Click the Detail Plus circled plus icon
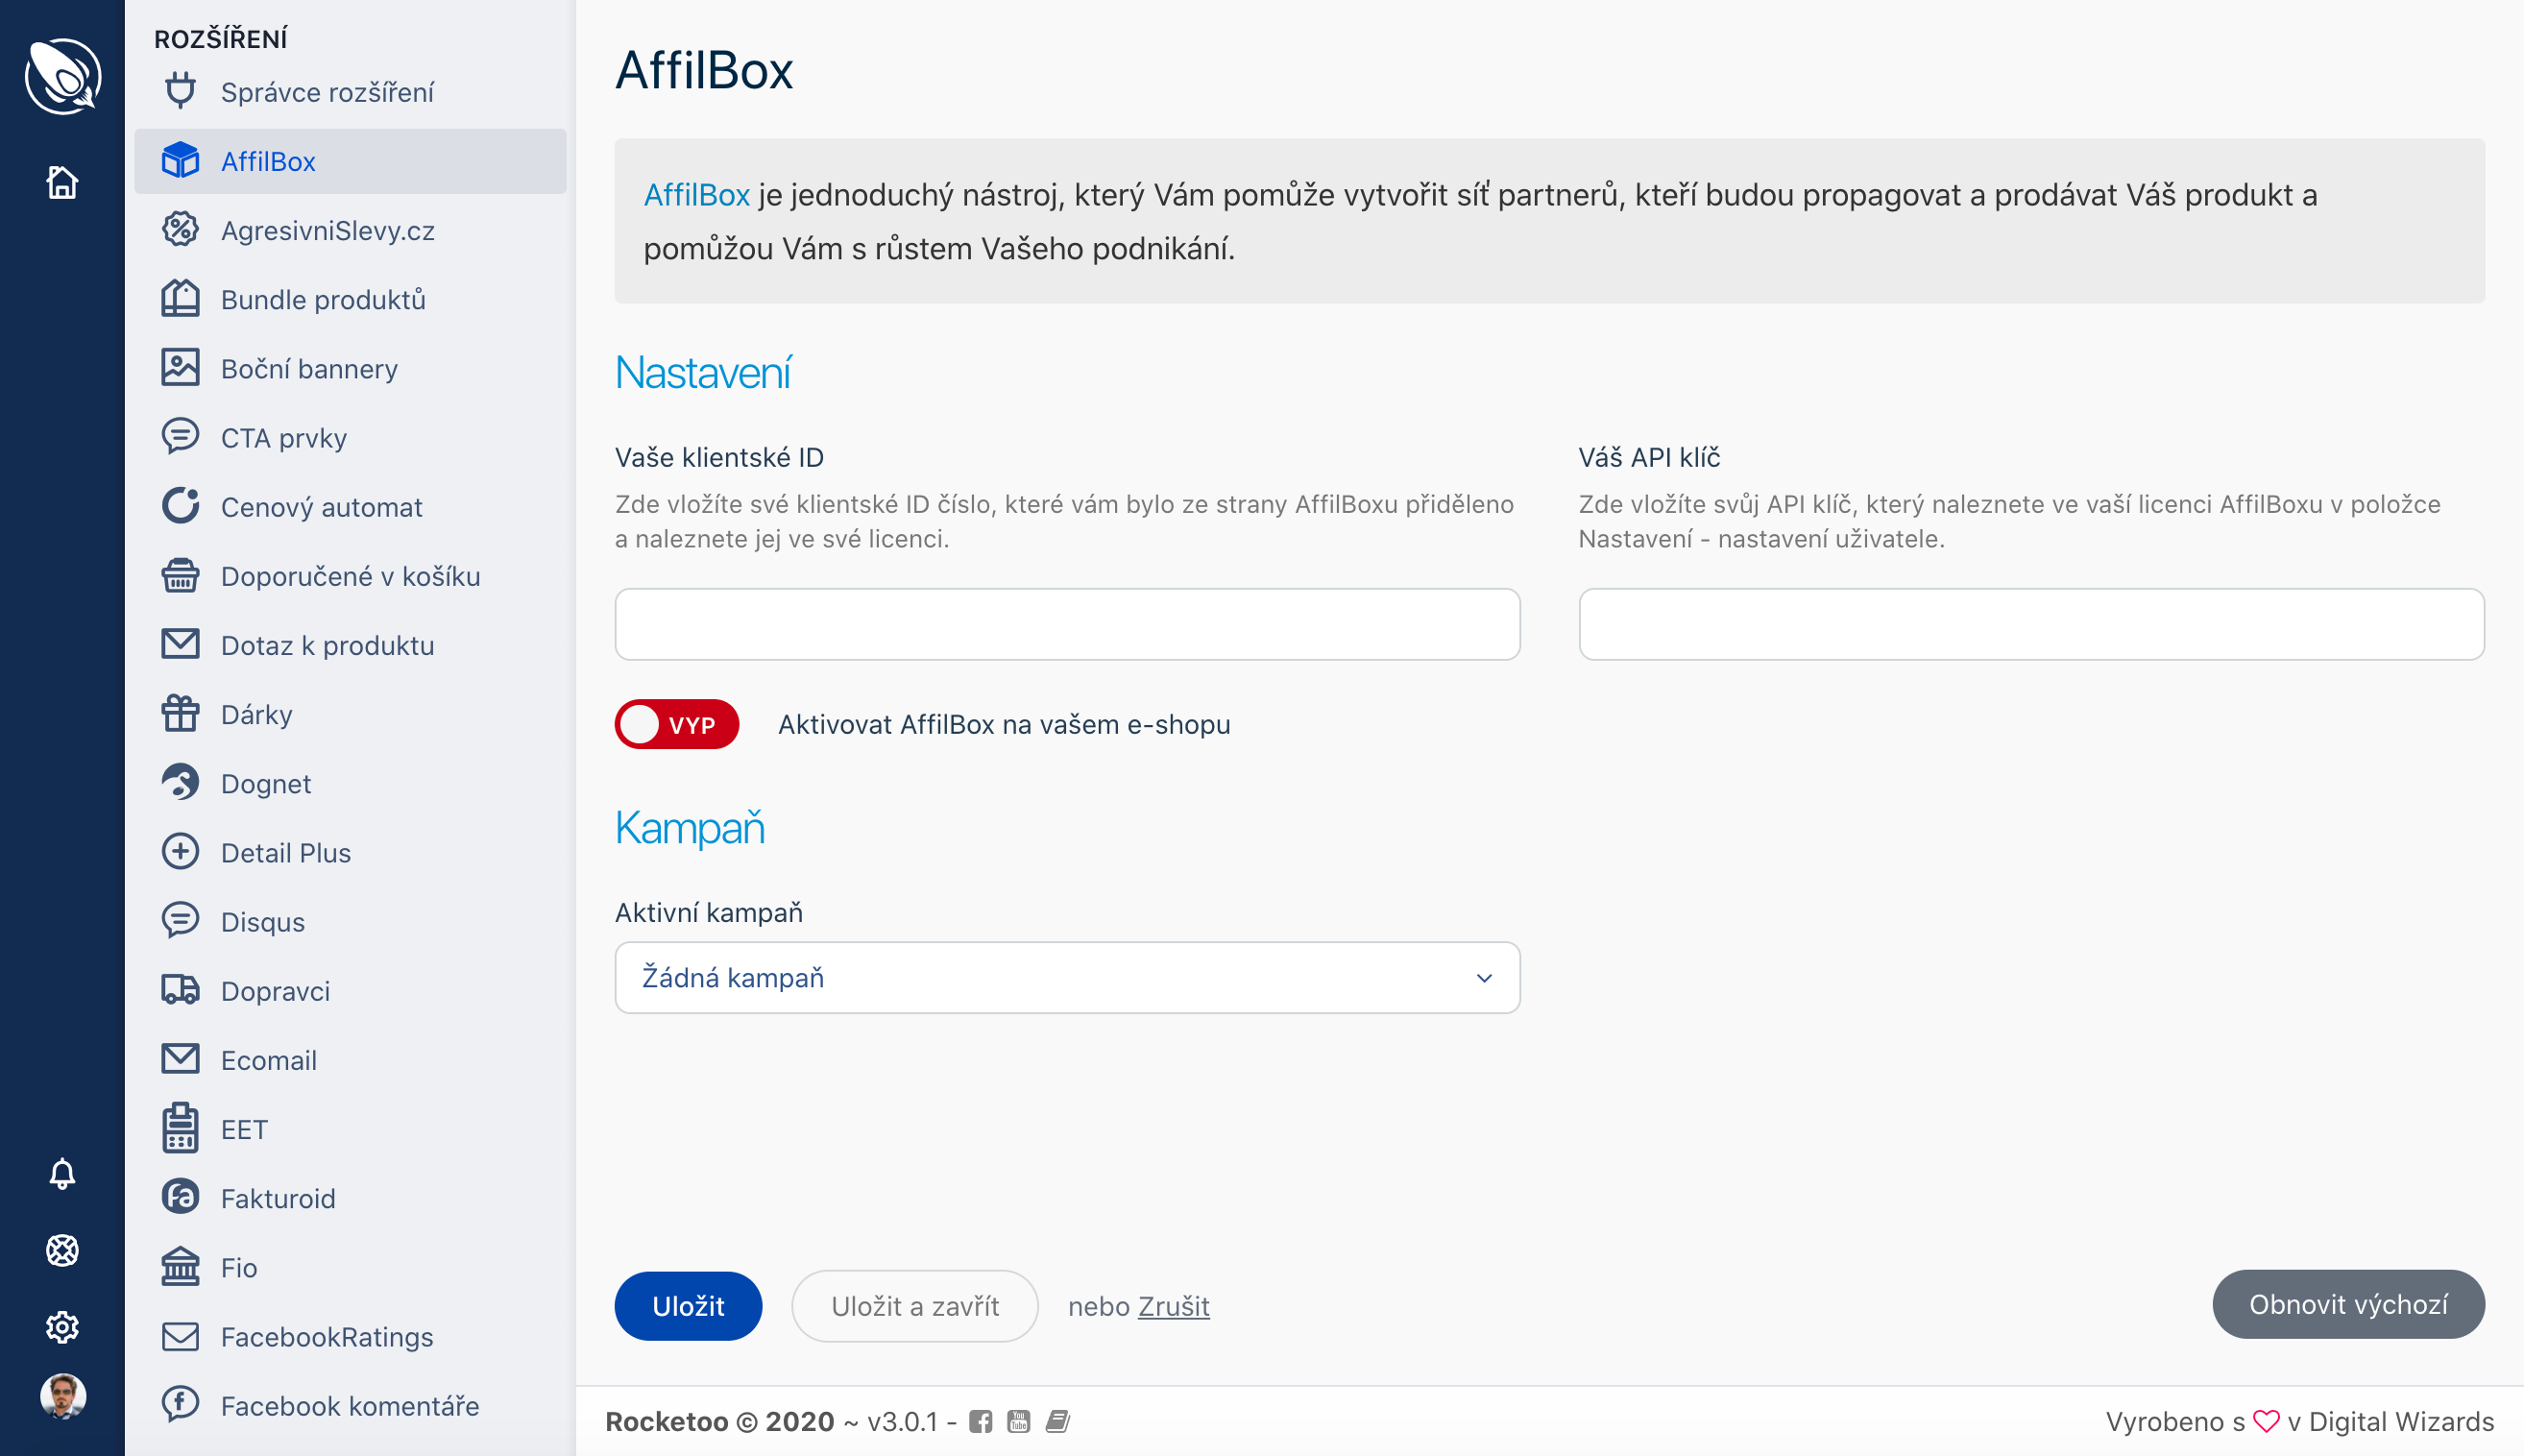2524x1456 pixels. tap(180, 851)
